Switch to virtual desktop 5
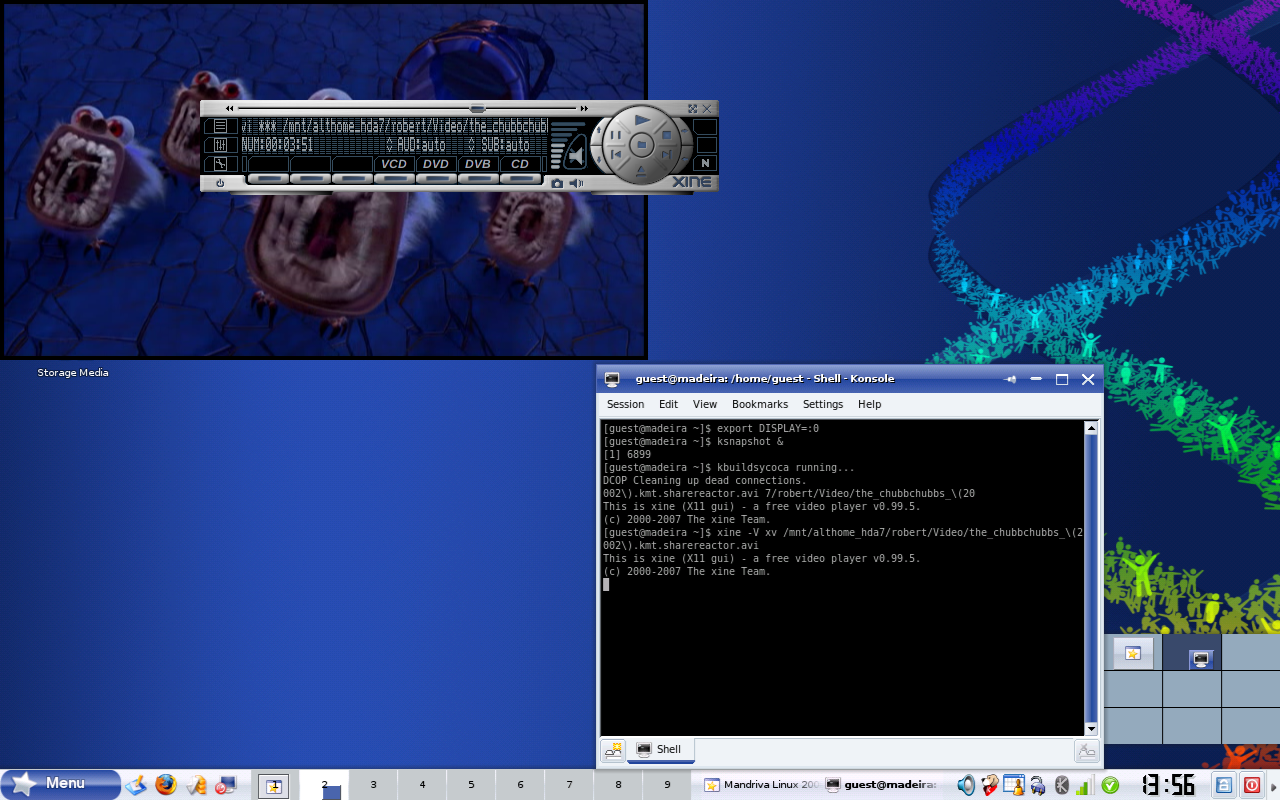This screenshot has width=1280, height=800. (471, 785)
